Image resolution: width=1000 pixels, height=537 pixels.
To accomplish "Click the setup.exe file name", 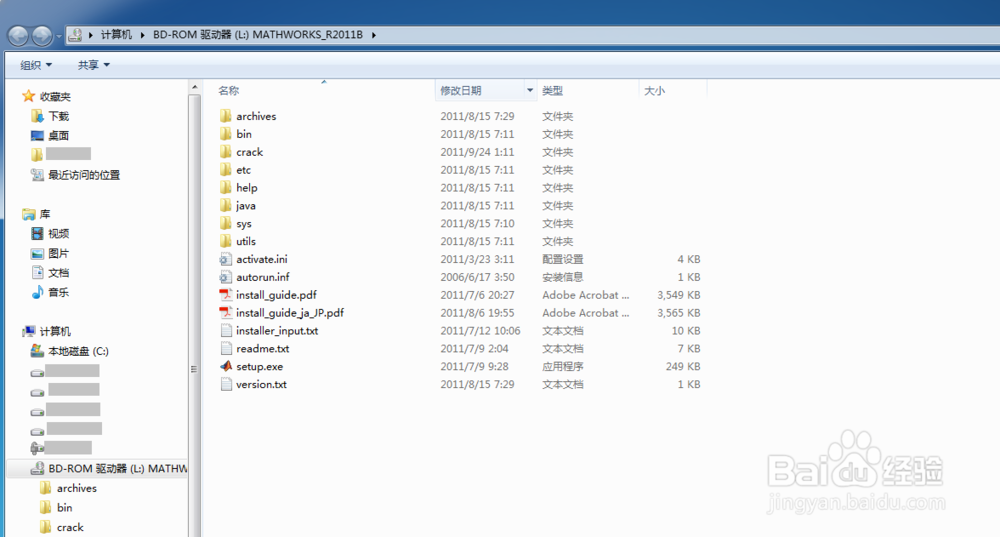I will (x=260, y=367).
